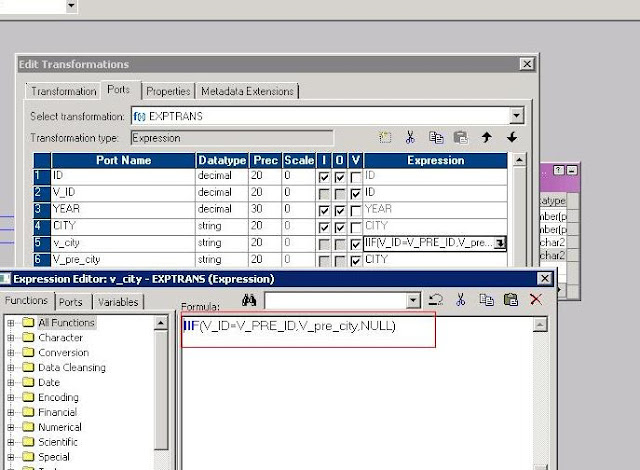The image size is (640, 470).
Task: Toggle the Variable checkbox for V_pre_city port
Action: (x=356, y=261)
